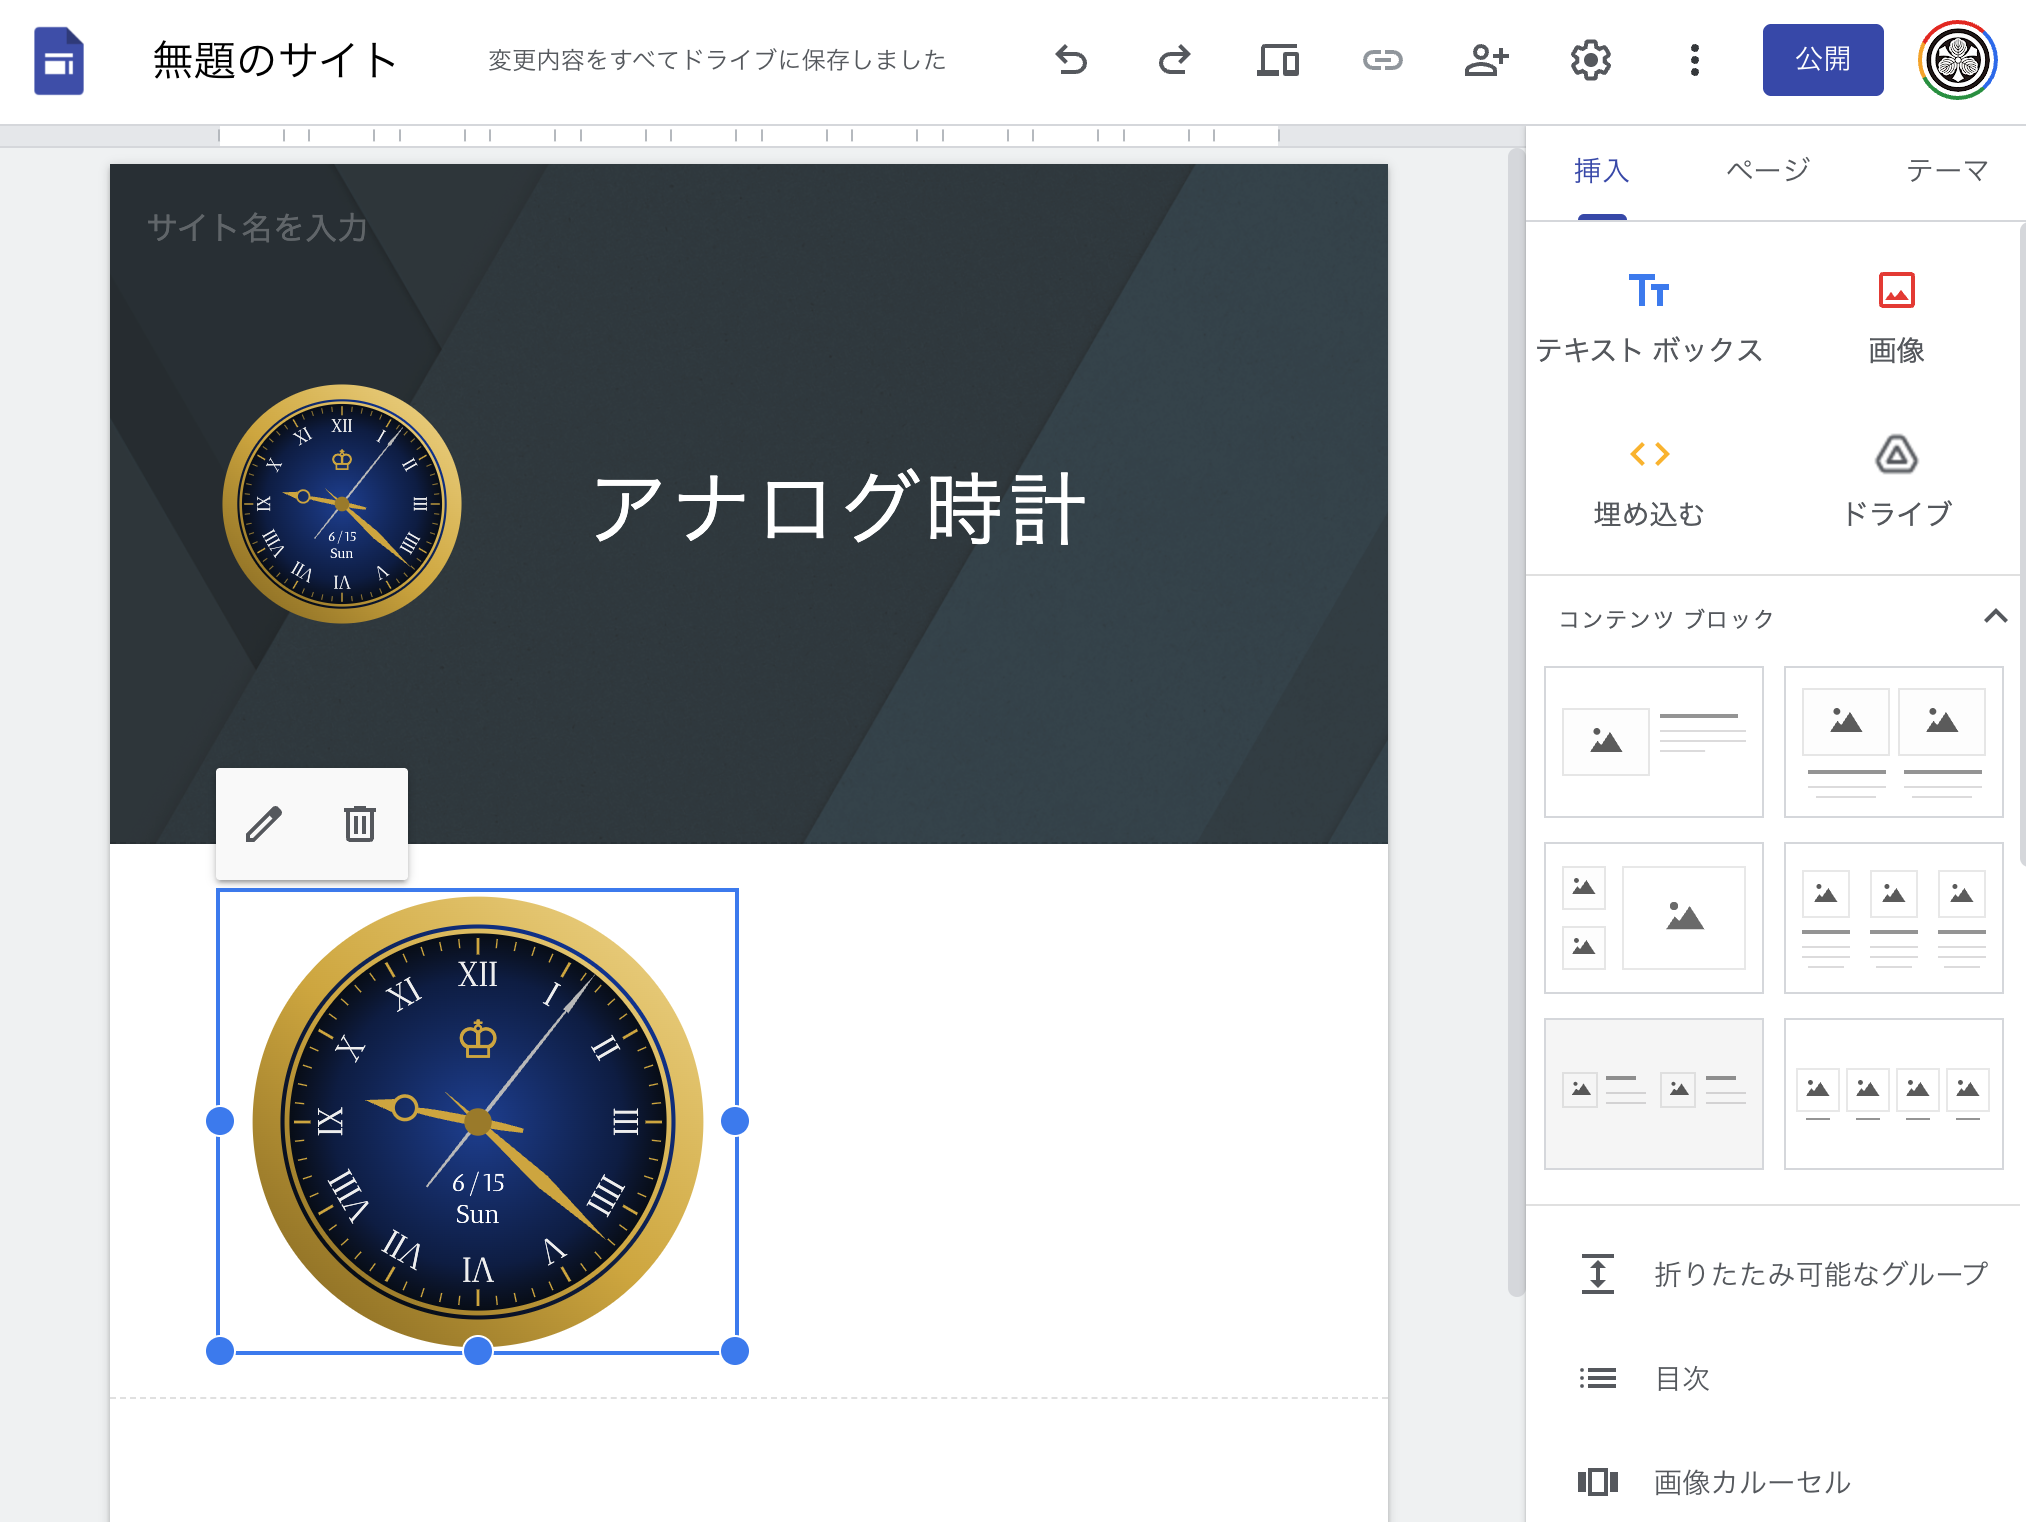Delete image with trash icon
This screenshot has width=2026, height=1522.
360,824
